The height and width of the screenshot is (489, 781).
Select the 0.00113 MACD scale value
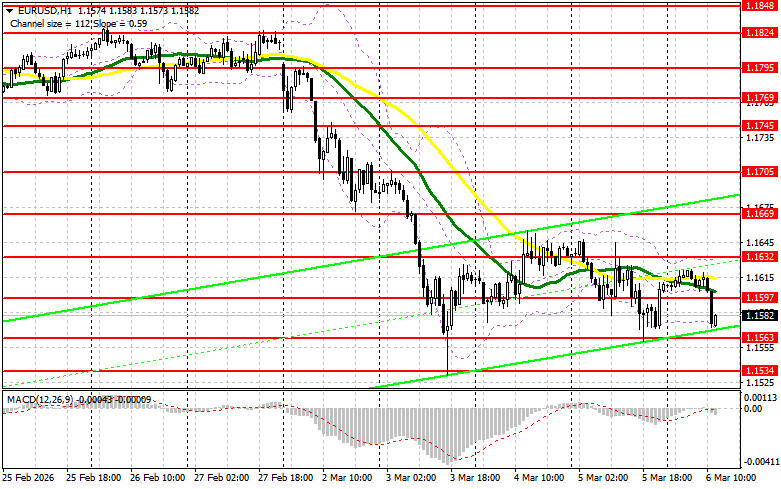(760, 398)
